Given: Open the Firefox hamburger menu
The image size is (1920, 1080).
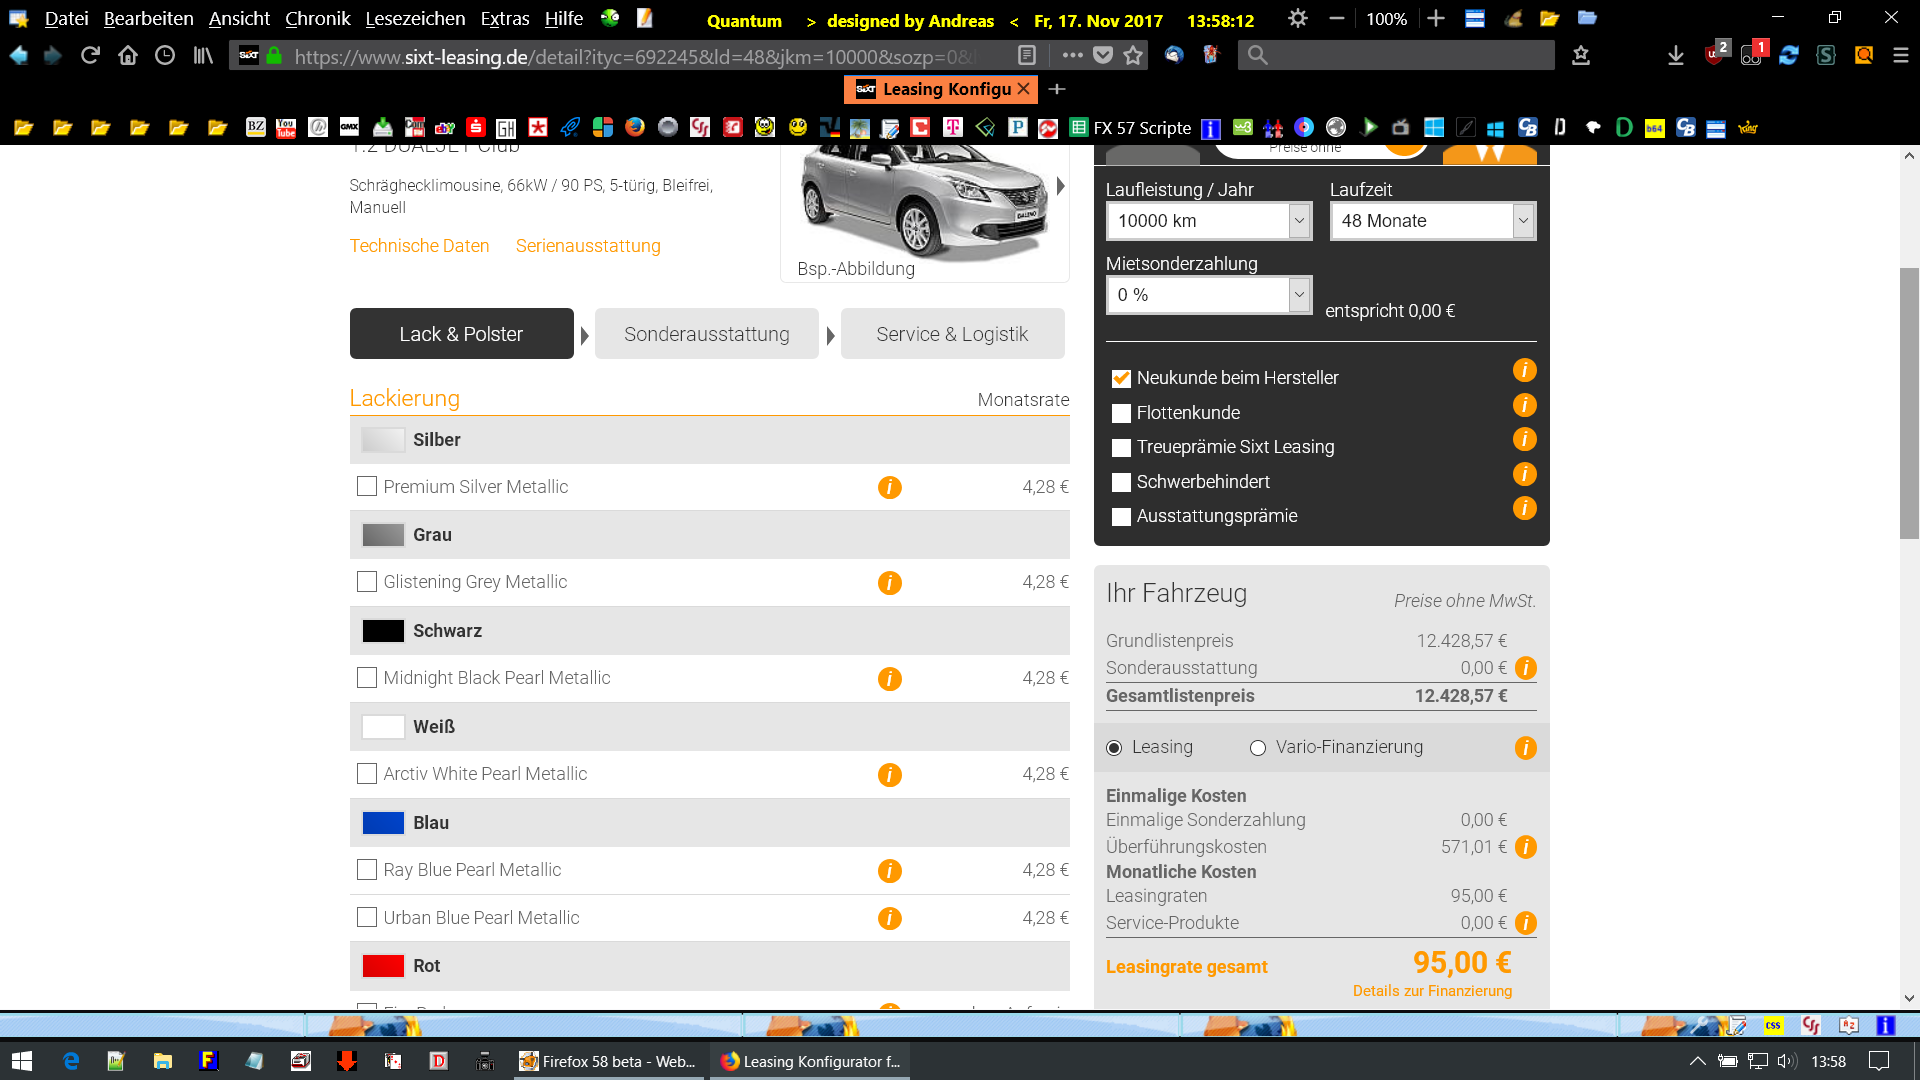Looking at the screenshot, I should click(1901, 56).
